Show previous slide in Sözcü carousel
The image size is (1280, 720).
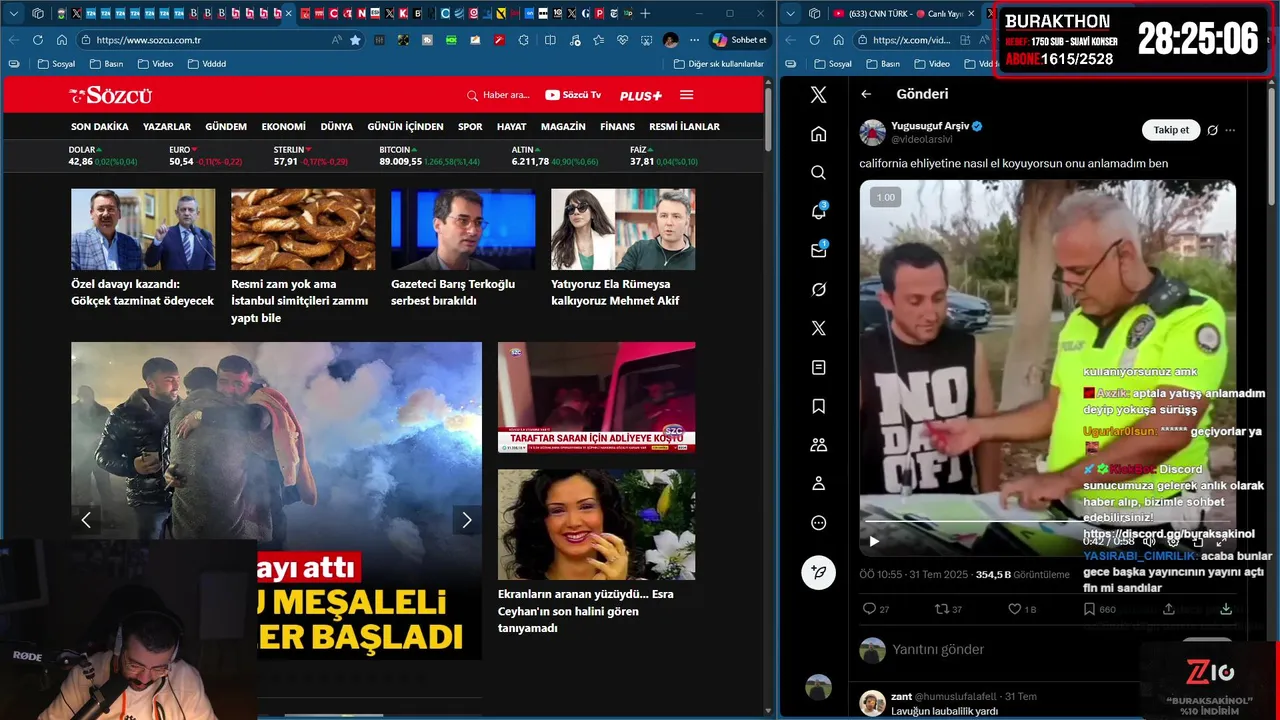click(x=86, y=519)
